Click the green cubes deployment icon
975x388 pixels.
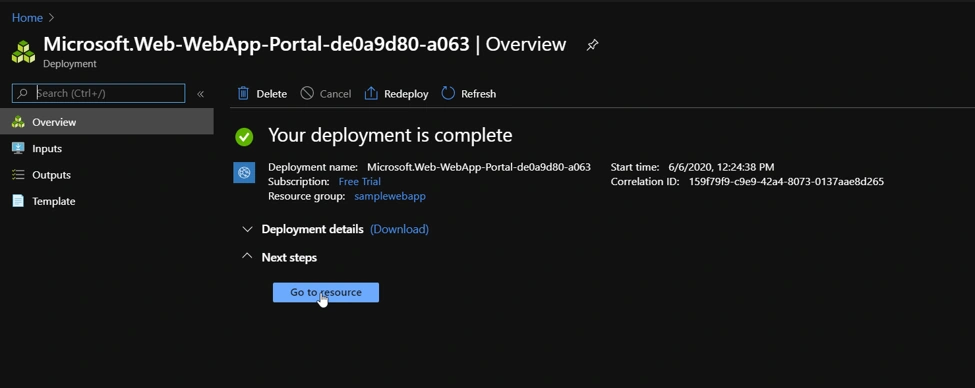(24, 52)
